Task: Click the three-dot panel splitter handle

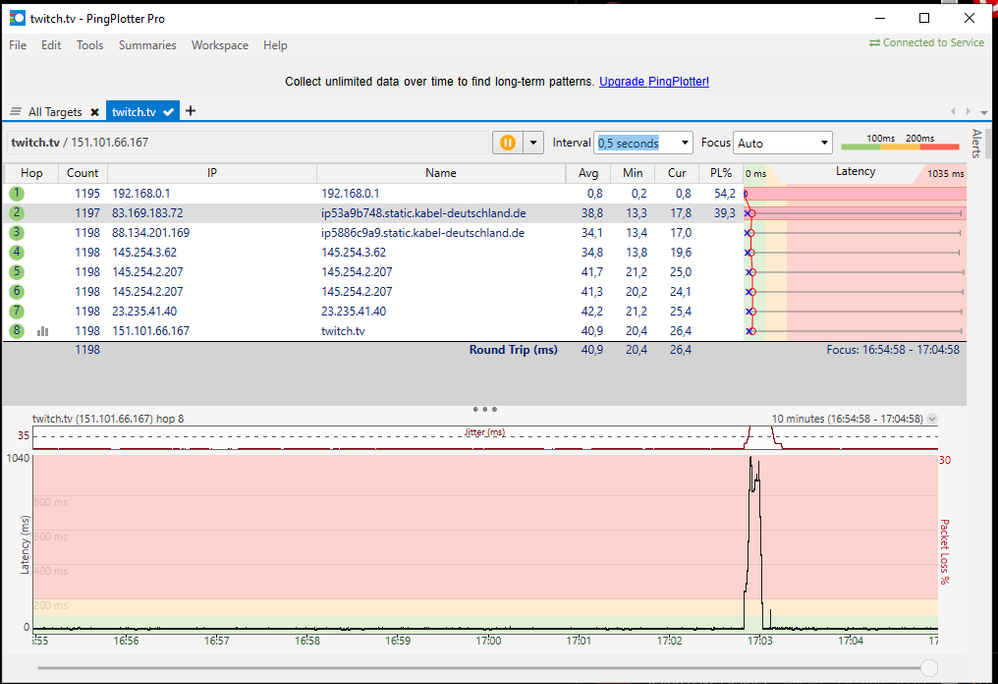Action: [x=484, y=409]
